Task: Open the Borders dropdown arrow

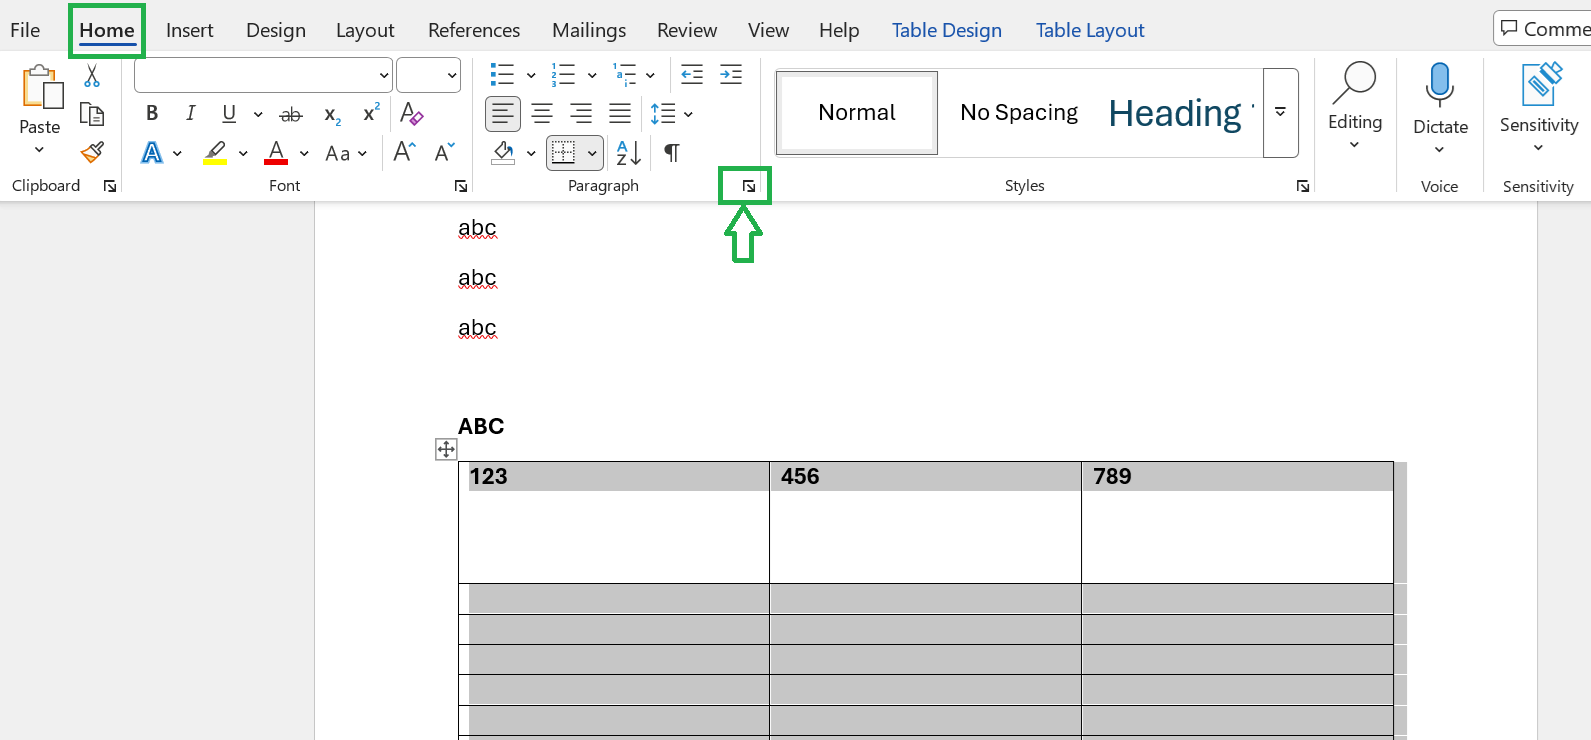Action: click(592, 154)
